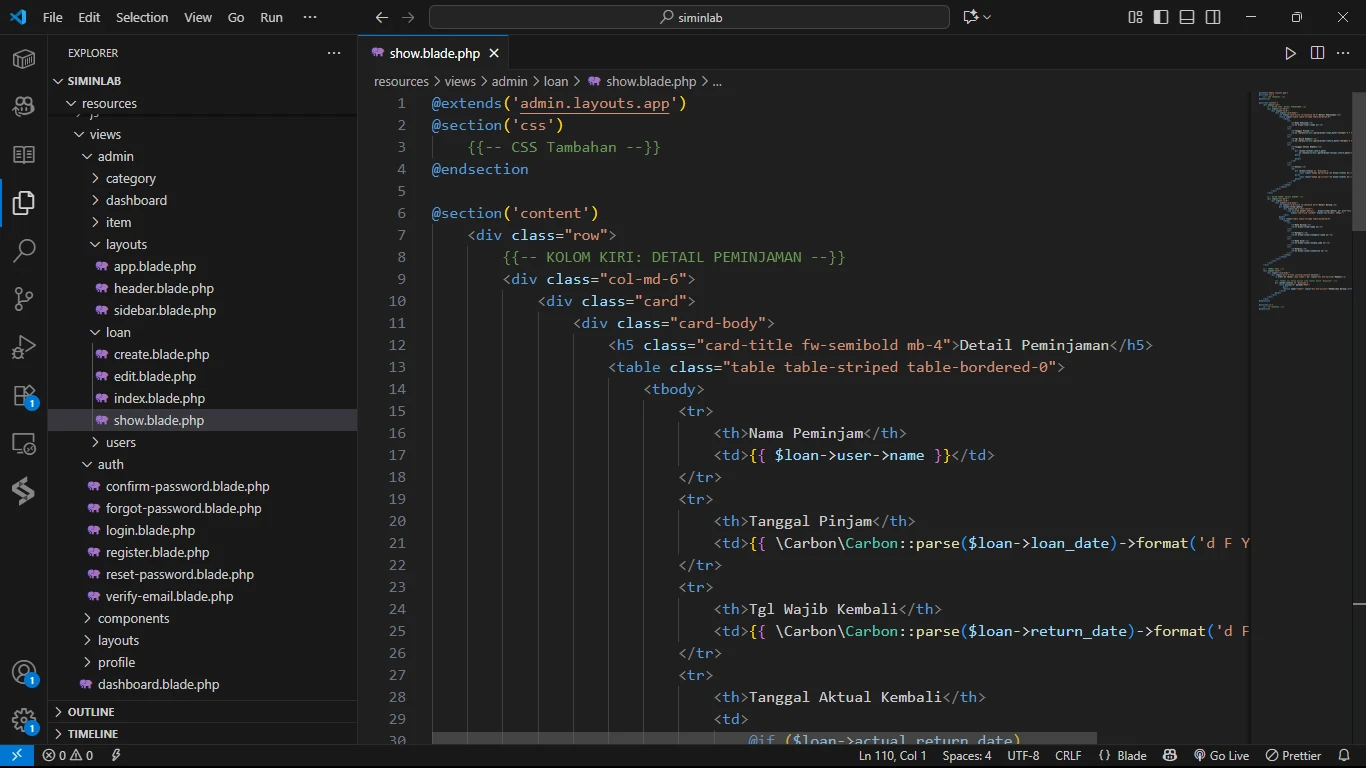This screenshot has height=768, width=1366.
Task: Open the Source Control view
Action: (x=24, y=298)
